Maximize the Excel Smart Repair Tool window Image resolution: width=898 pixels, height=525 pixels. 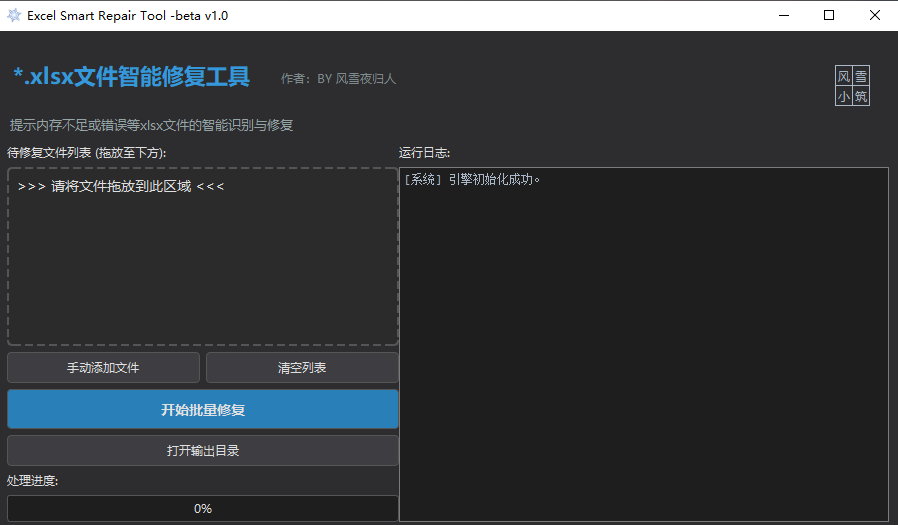coord(829,15)
